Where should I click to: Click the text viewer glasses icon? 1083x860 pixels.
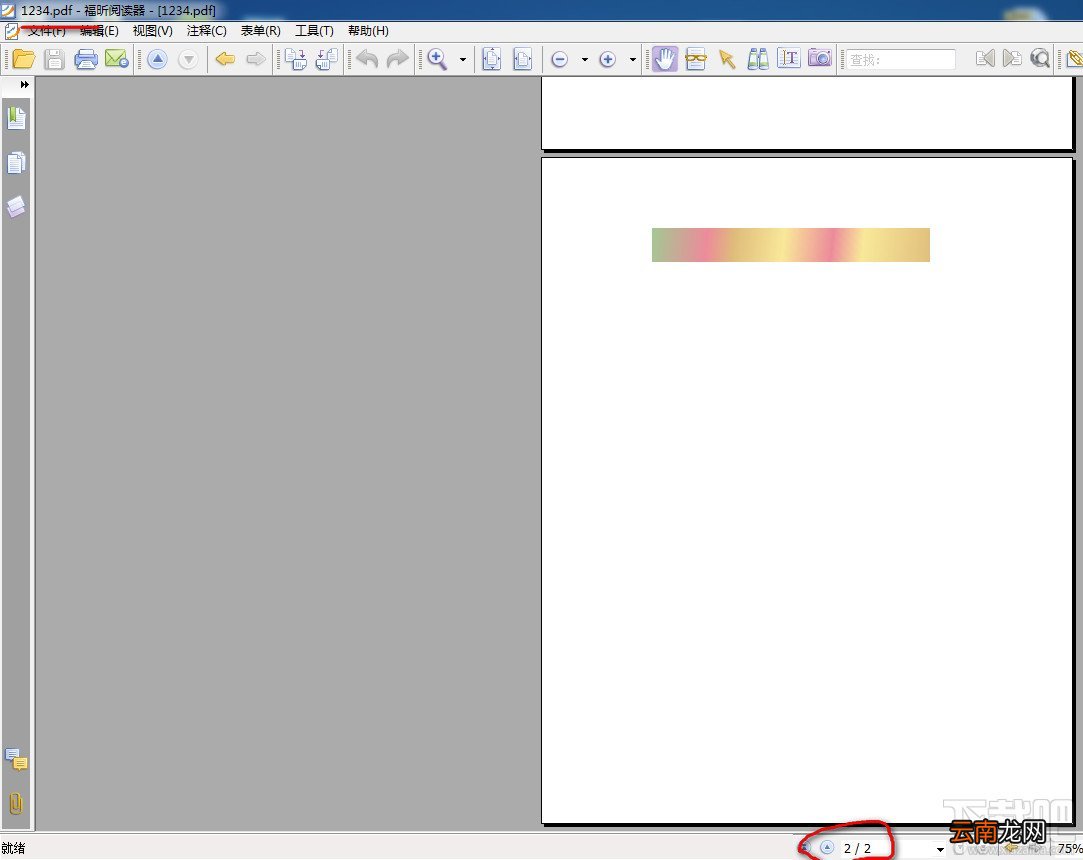coord(696,59)
